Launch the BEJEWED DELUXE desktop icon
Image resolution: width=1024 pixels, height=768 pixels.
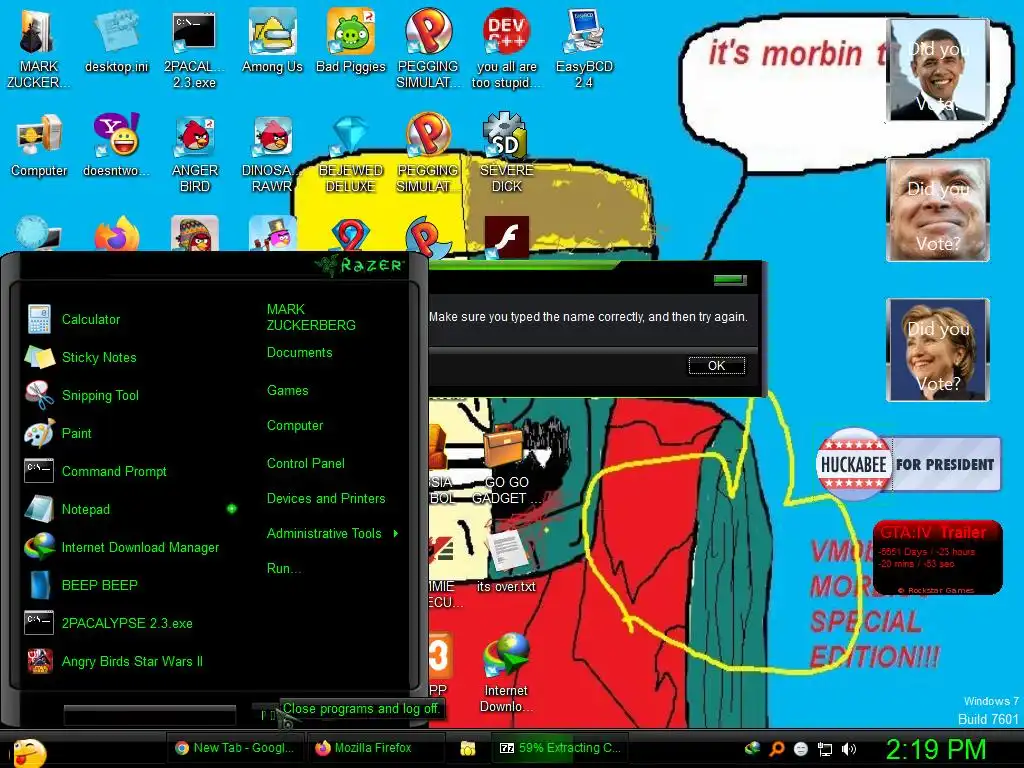351,153
